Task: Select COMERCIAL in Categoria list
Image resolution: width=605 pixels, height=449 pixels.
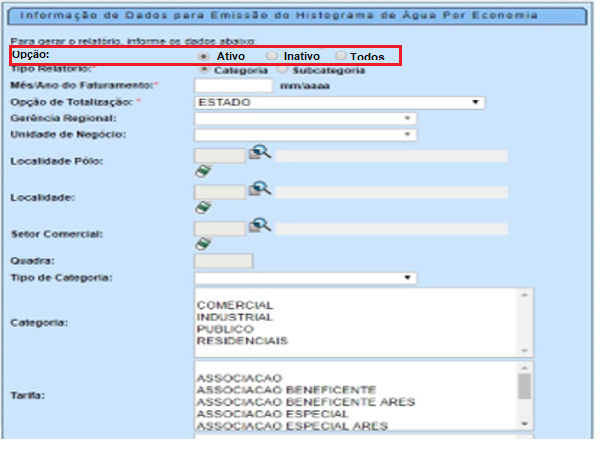Action: pyautogui.click(x=235, y=305)
